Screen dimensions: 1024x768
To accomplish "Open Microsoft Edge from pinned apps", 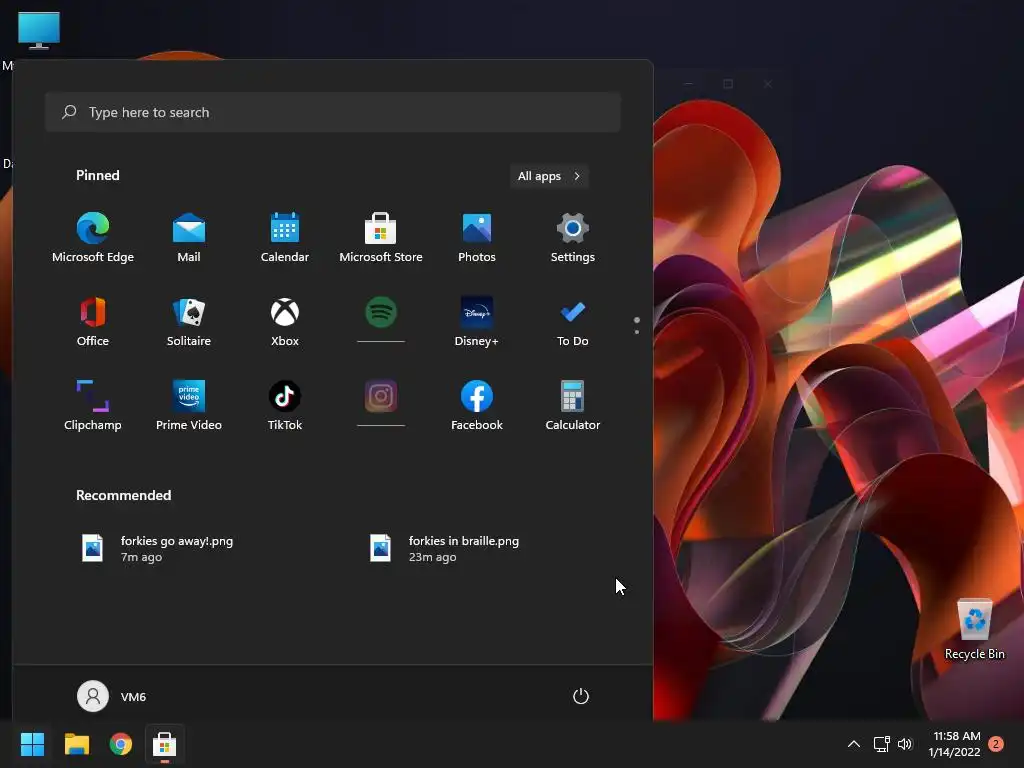I will (93, 236).
